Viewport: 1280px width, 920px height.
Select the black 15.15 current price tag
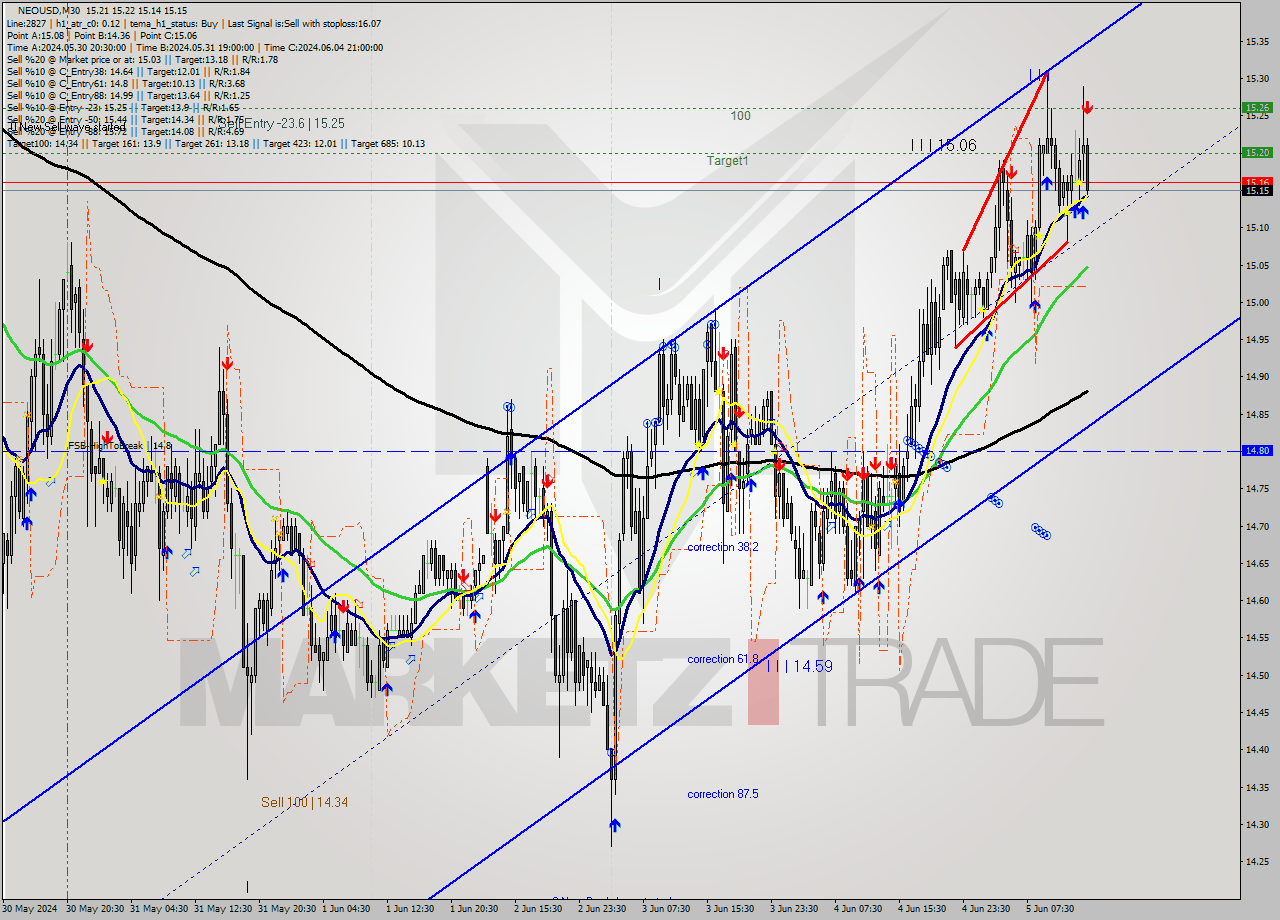coord(1256,190)
